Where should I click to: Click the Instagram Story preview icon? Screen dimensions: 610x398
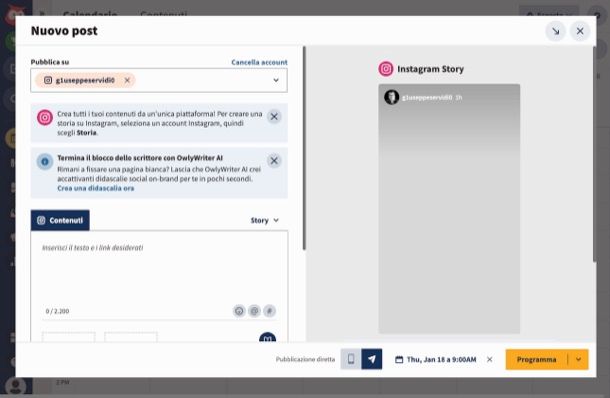point(386,69)
